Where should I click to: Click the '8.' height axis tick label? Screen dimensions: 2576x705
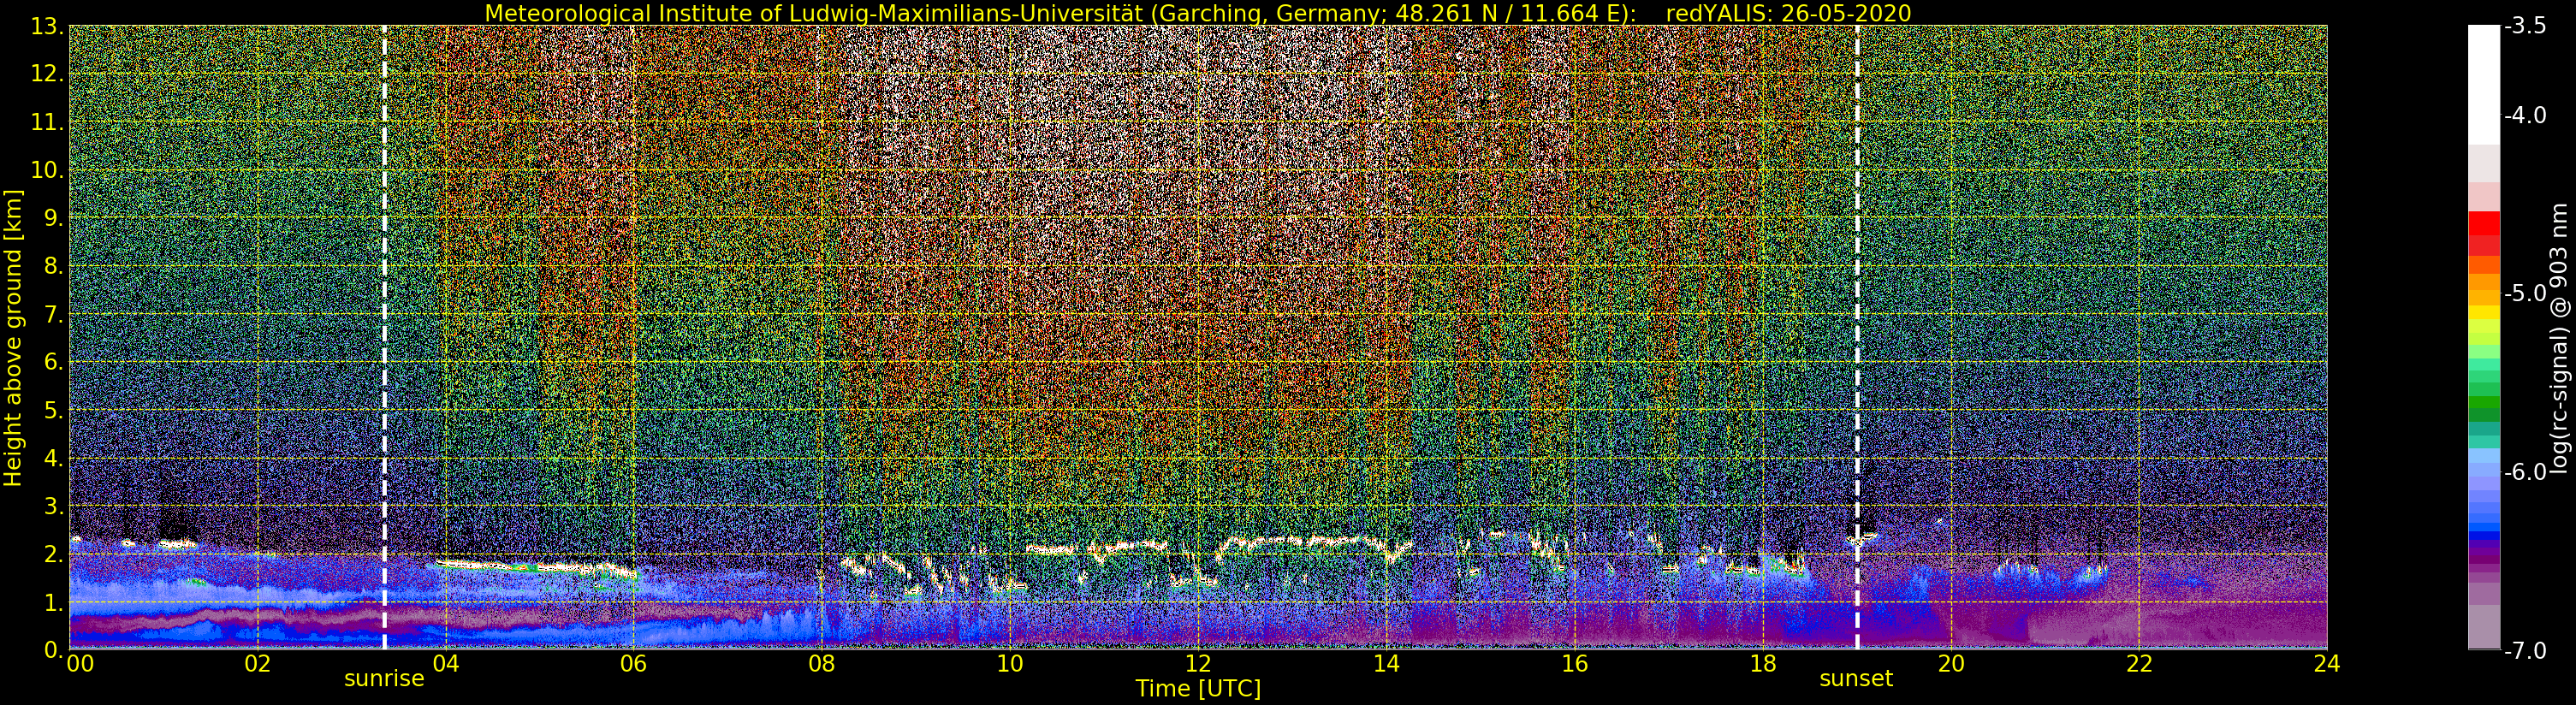point(54,266)
